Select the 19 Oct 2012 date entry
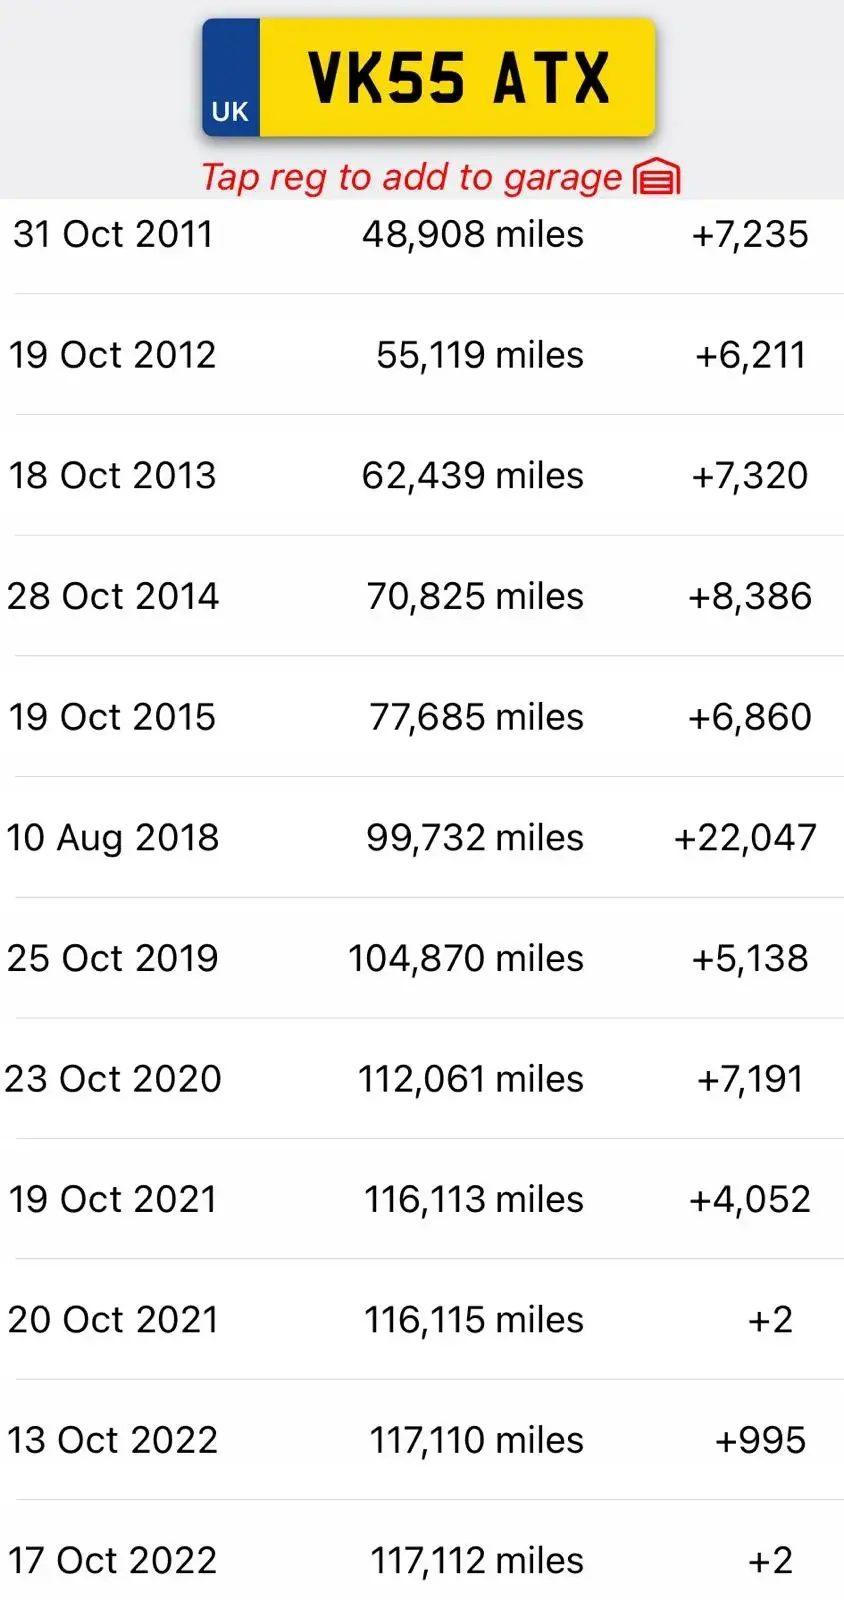 click(112, 355)
